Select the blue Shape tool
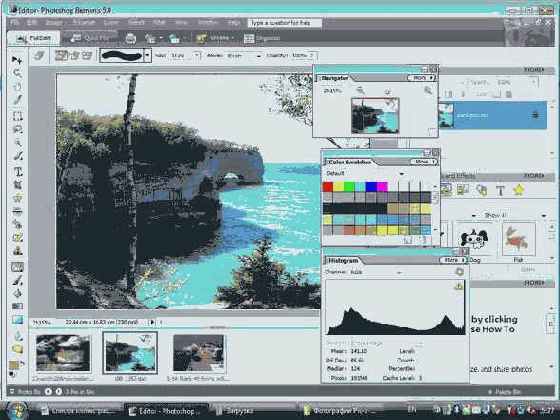Viewport: 560px width, 420px height. (x=18, y=320)
